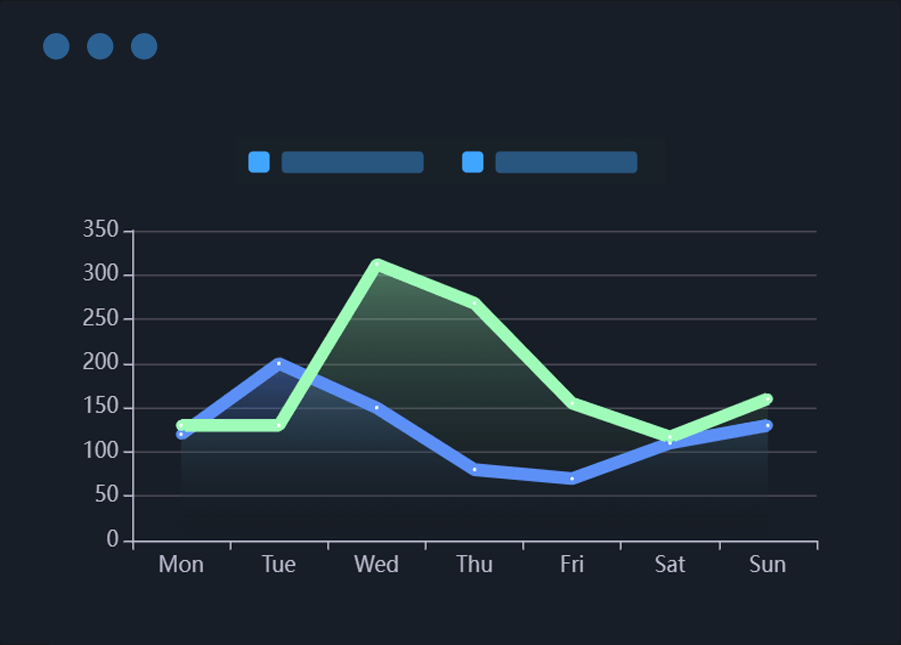901x645 pixels.
Task: Click the middle window dot at top-left
Action: pos(100,46)
